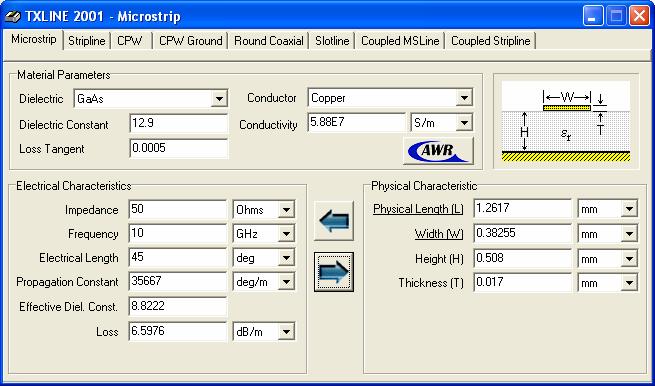Screen dimensions: 655x386
Task: Switch to the Microstrip tab
Action: (x=33, y=39)
